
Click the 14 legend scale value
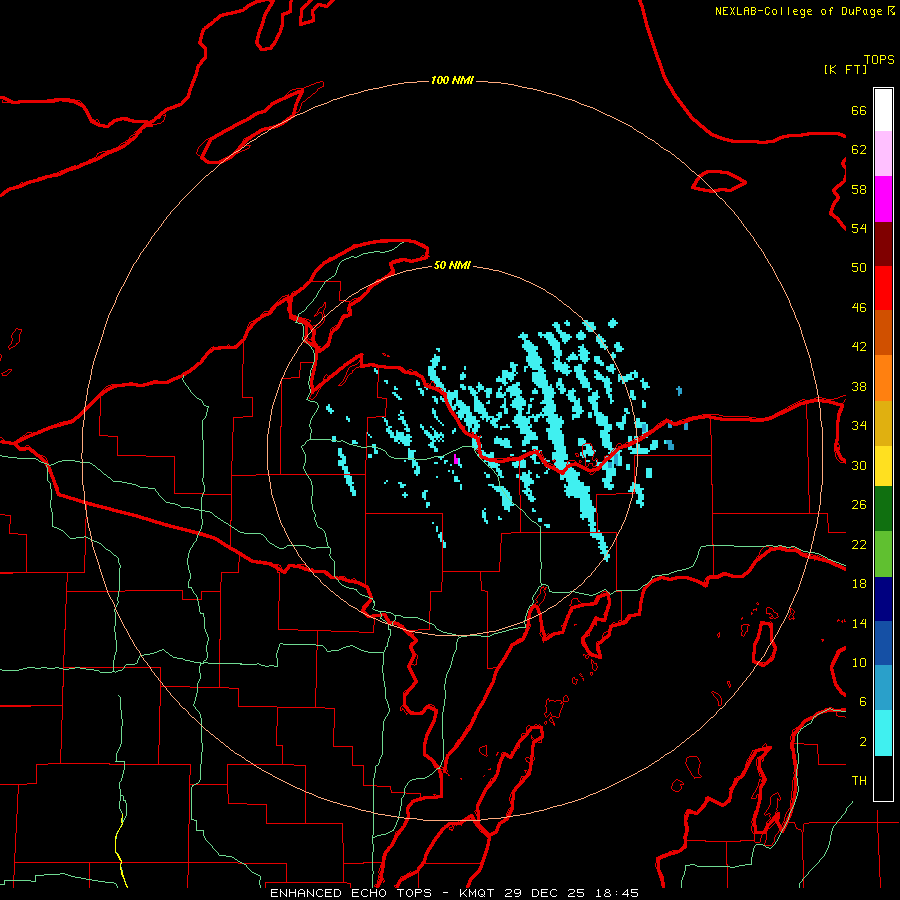(859, 623)
